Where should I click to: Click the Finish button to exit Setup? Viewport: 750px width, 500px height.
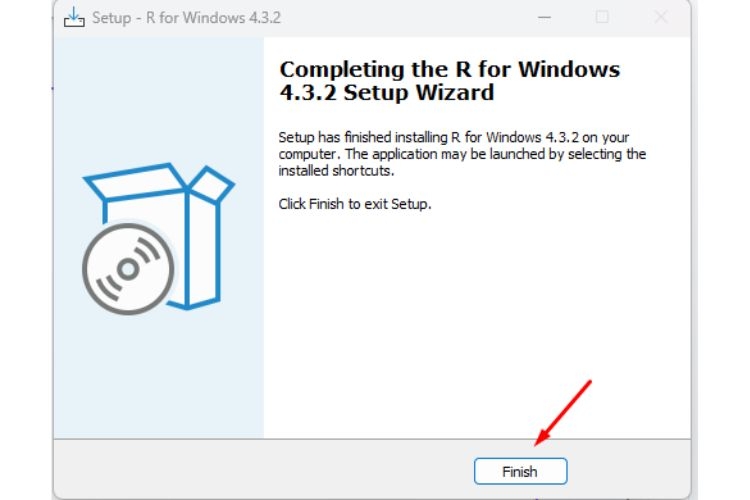click(x=520, y=471)
